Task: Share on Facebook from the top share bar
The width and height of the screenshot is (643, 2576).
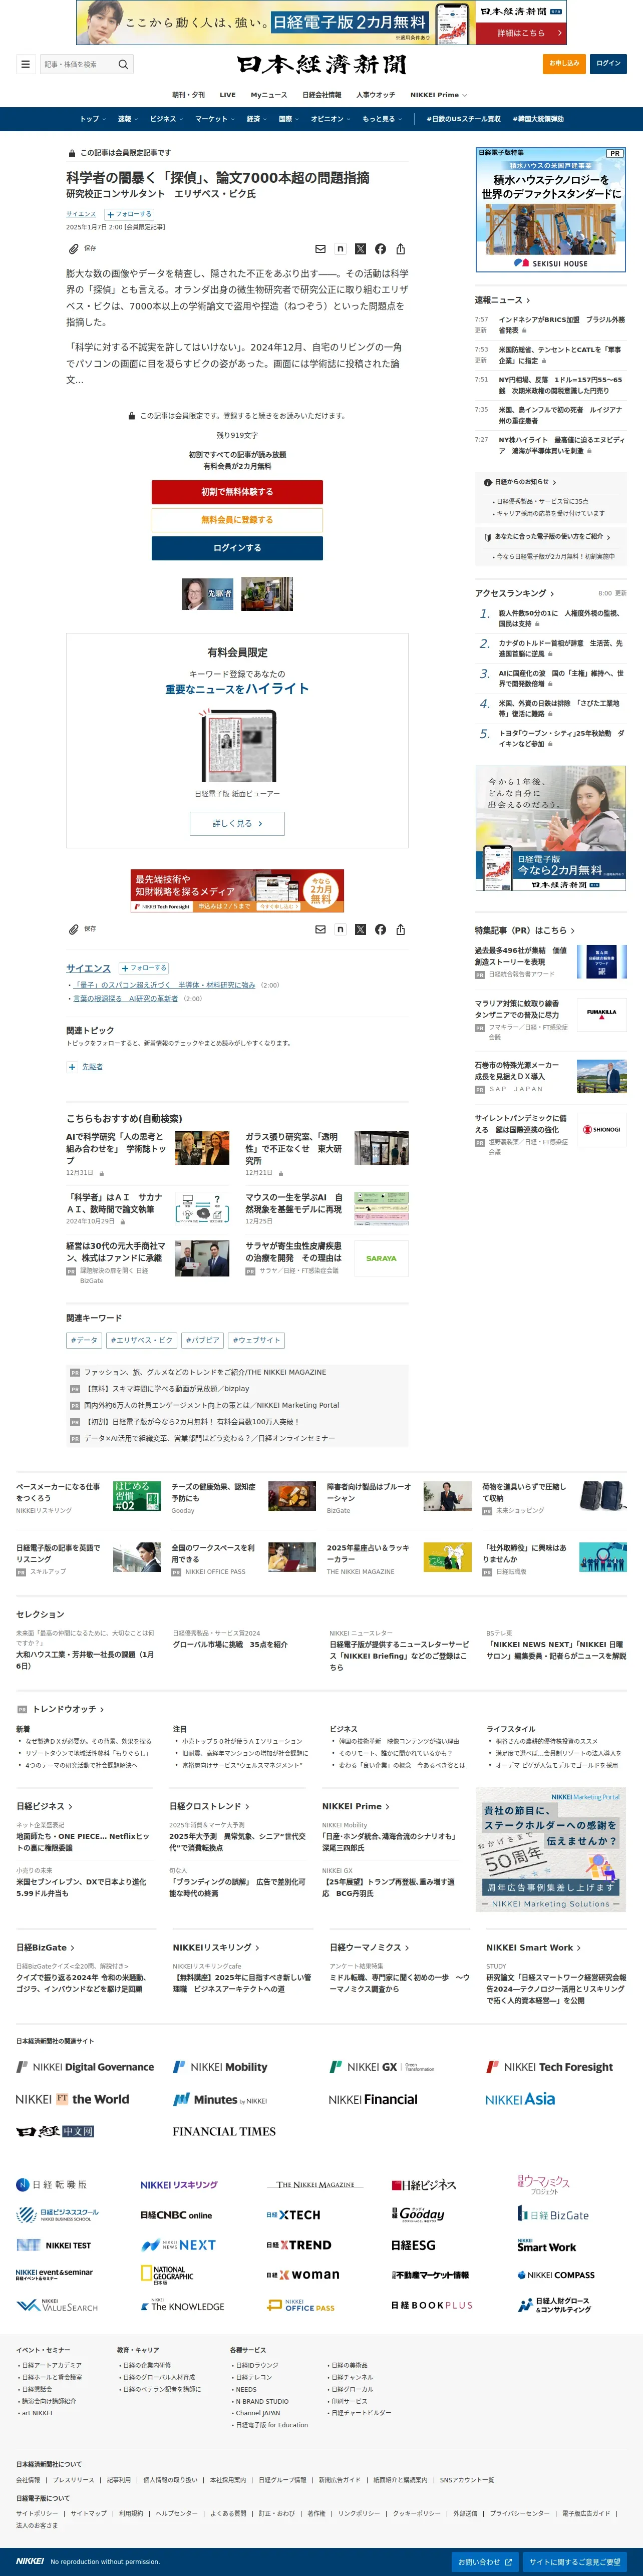Action: 380,249
